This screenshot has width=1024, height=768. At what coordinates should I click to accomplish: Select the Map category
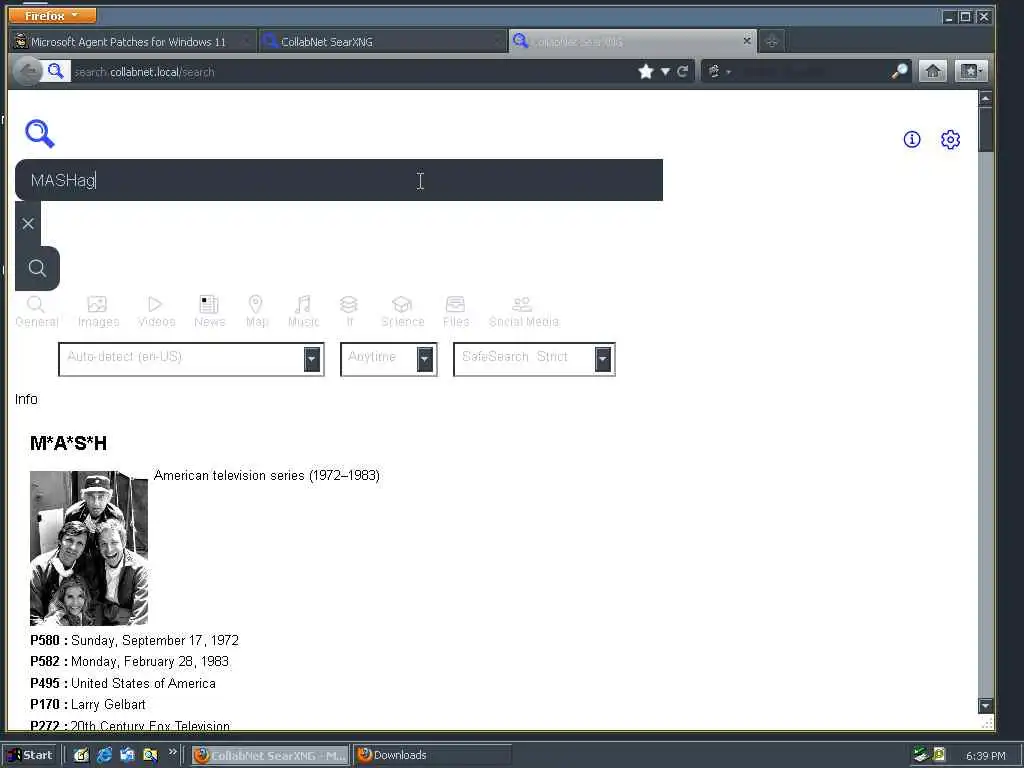[x=256, y=312]
